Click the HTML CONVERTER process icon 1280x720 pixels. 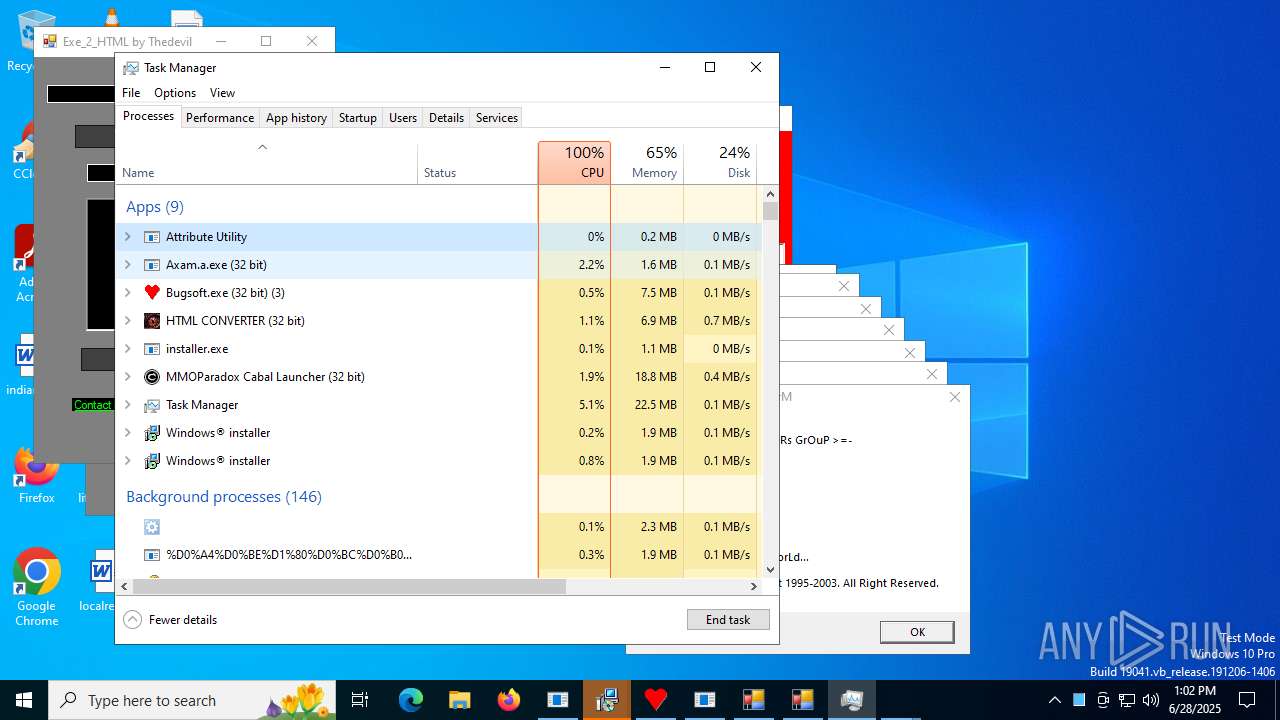coord(152,321)
